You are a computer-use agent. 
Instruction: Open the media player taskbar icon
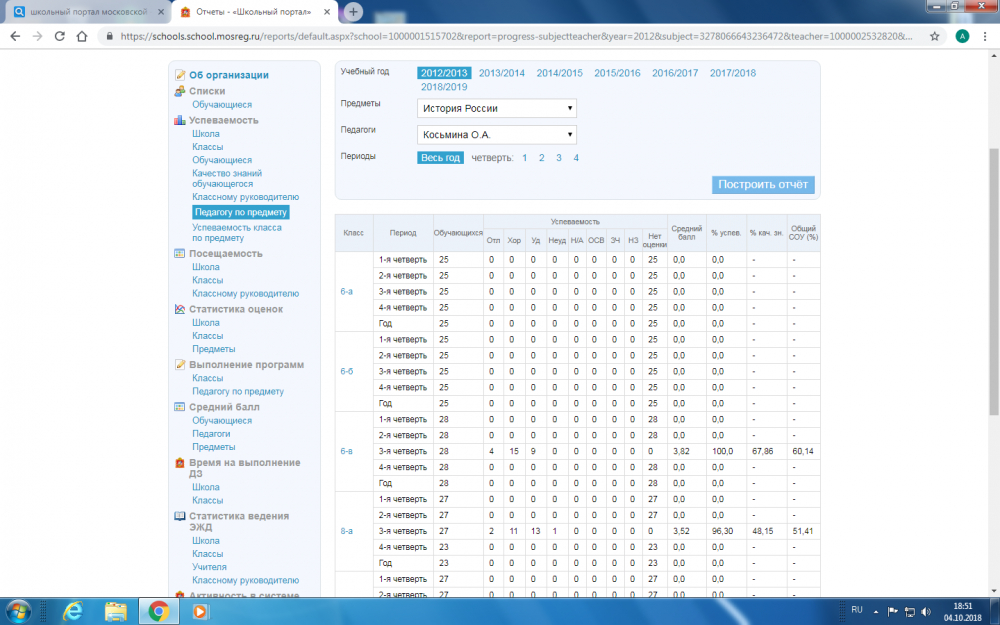pyautogui.click(x=200, y=612)
